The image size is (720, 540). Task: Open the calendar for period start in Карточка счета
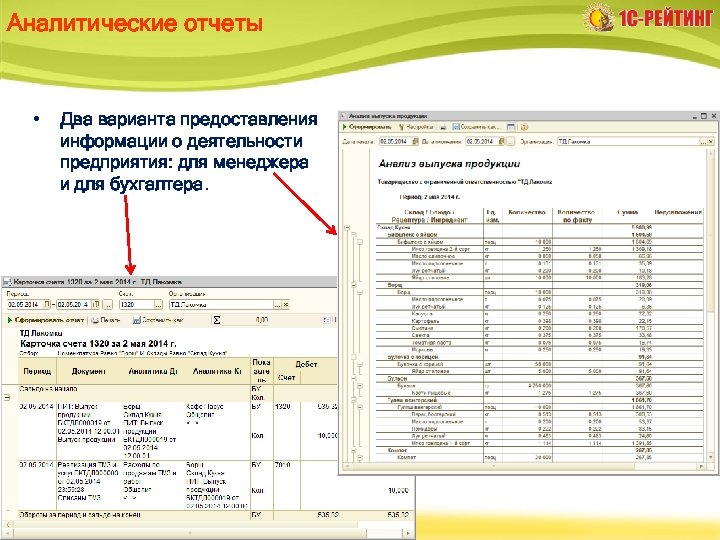(x=47, y=304)
